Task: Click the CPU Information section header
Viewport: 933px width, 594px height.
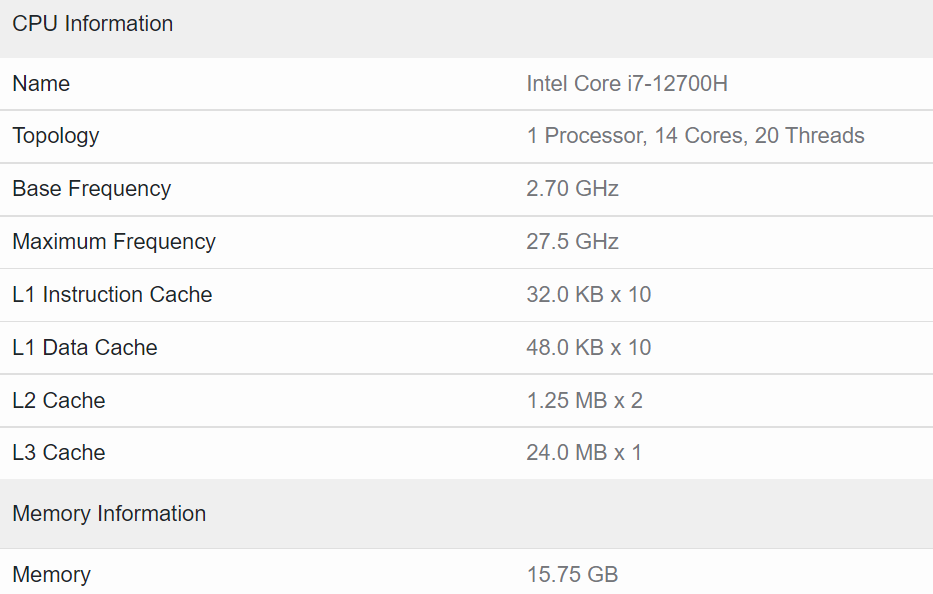Action: click(92, 24)
